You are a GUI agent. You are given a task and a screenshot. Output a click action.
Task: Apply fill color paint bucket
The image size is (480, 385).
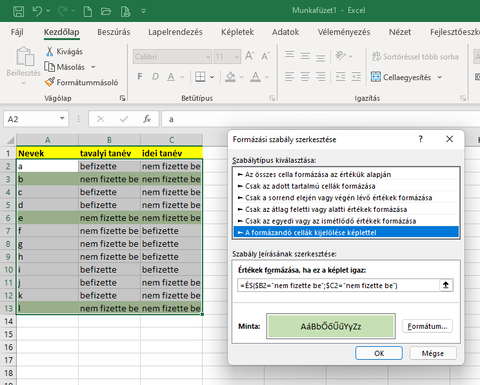pos(230,77)
